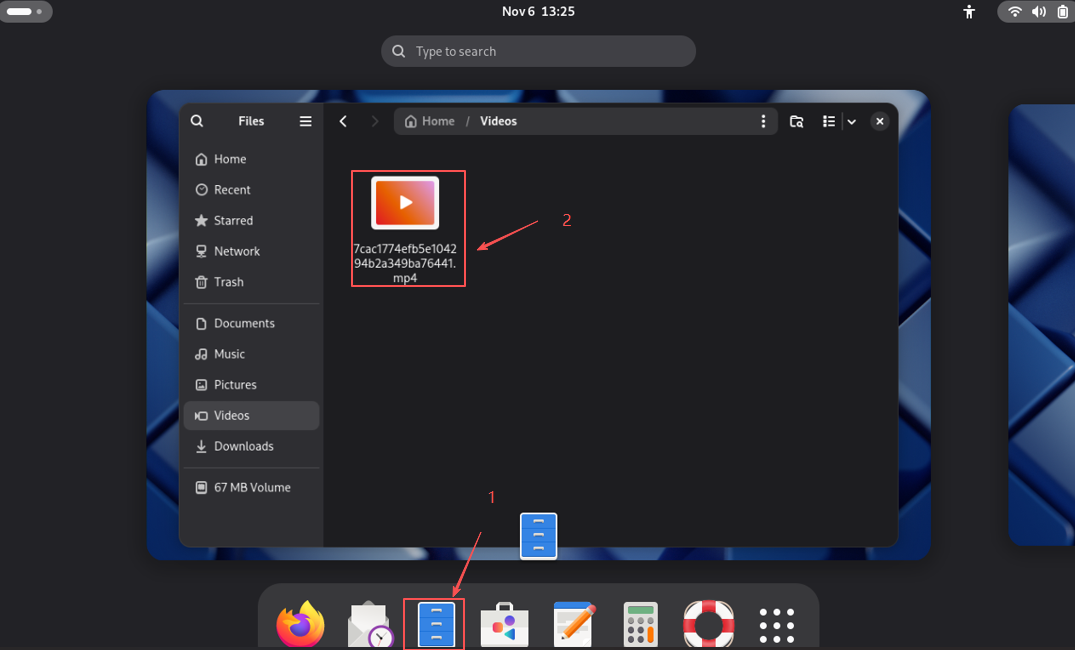Click the search everywhere folder icon
Screen dimensions: 1075x650
pyautogui.click(x=797, y=121)
